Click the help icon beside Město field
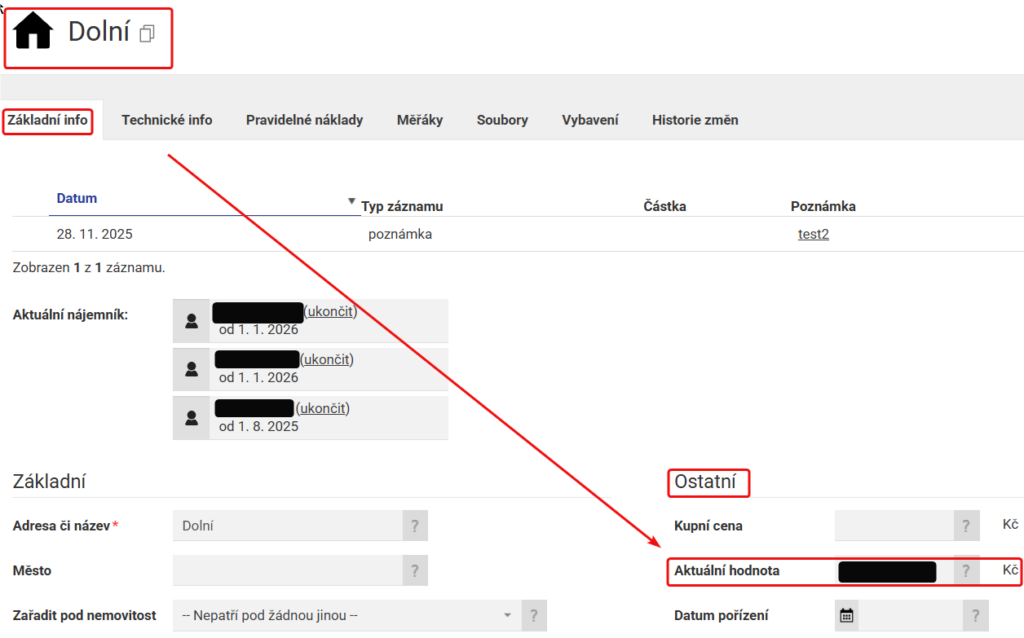 415,571
